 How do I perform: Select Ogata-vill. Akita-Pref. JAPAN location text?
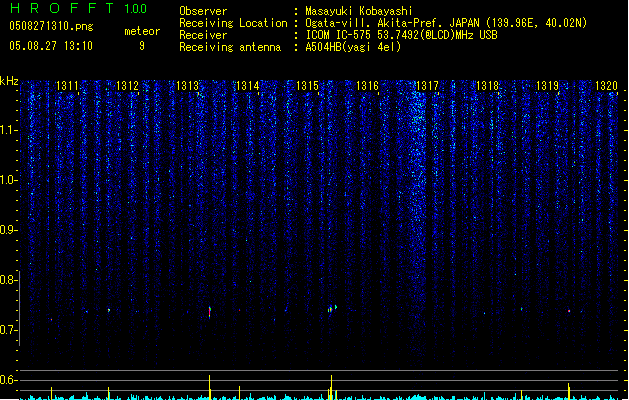tap(446, 23)
